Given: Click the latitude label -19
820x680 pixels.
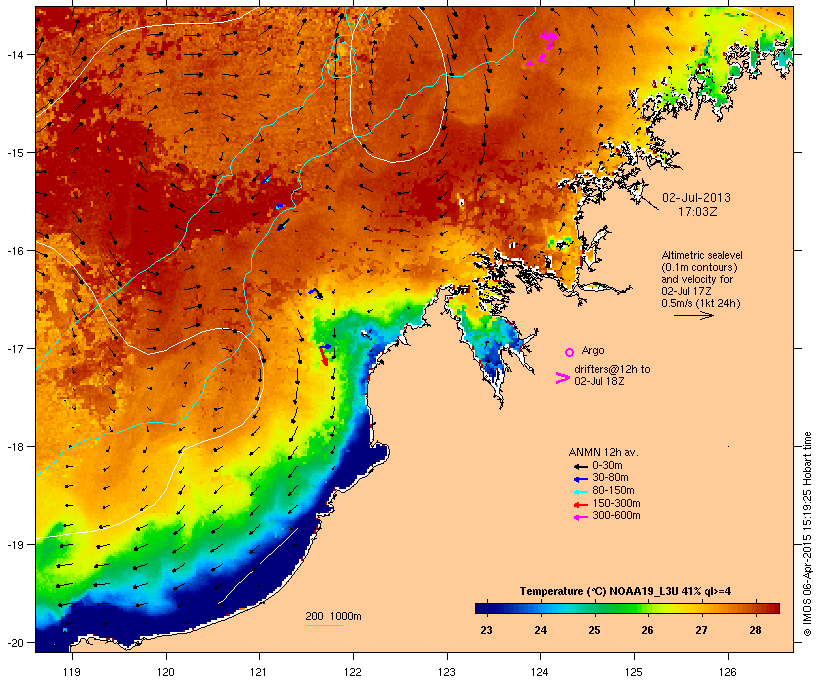Looking at the screenshot, I should [15, 545].
